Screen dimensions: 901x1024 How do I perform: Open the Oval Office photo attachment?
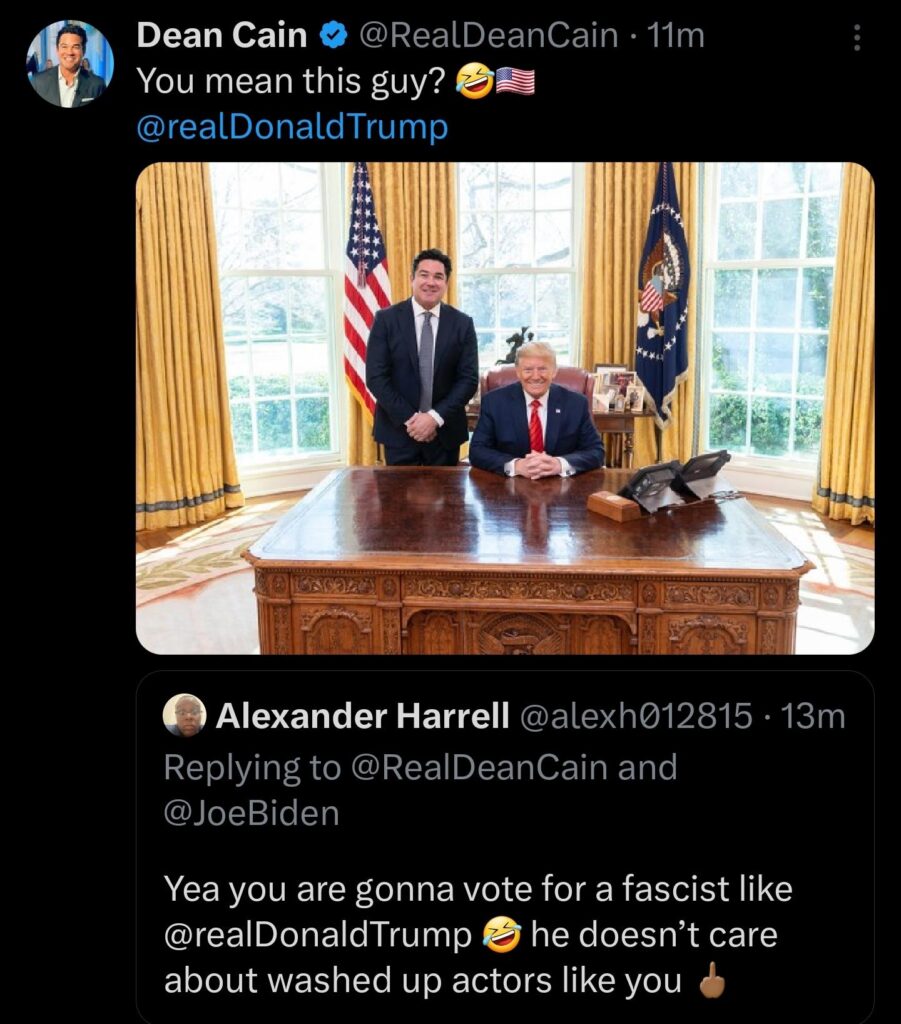(505, 408)
